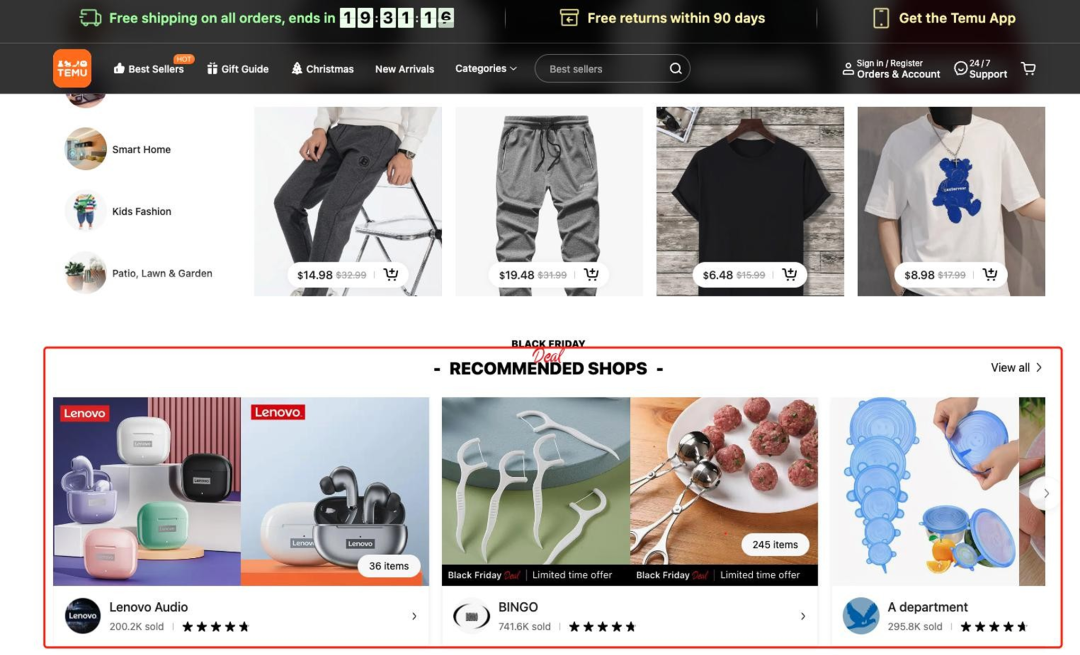1080x655 pixels.
Task: Add $14.98 pants to cart
Action: pyautogui.click(x=391, y=274)
